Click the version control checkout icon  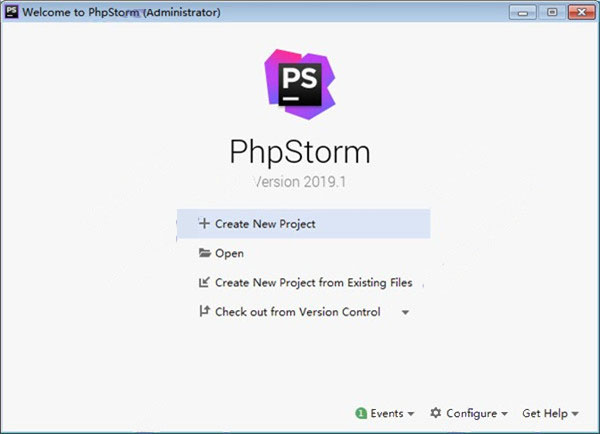[204, 311]
